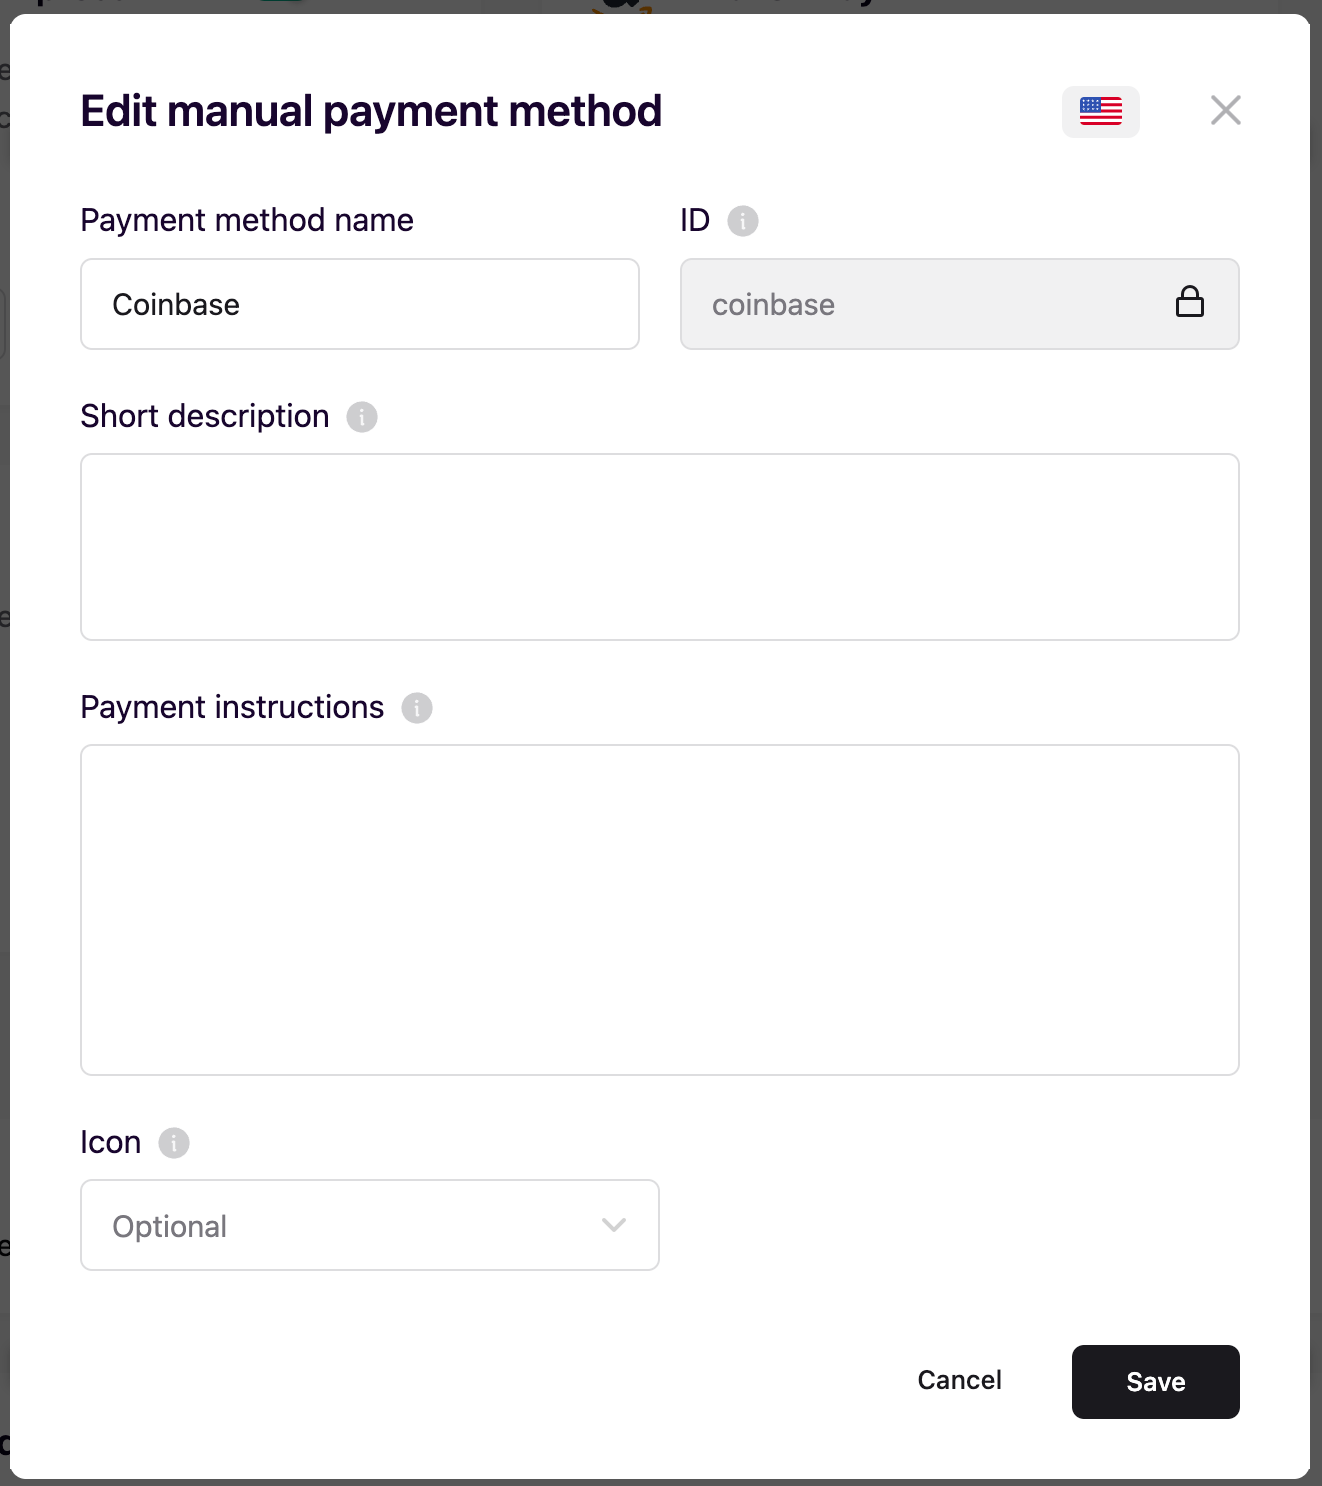Dismiss the dialog via the X icon

(x=1226, y=111)
